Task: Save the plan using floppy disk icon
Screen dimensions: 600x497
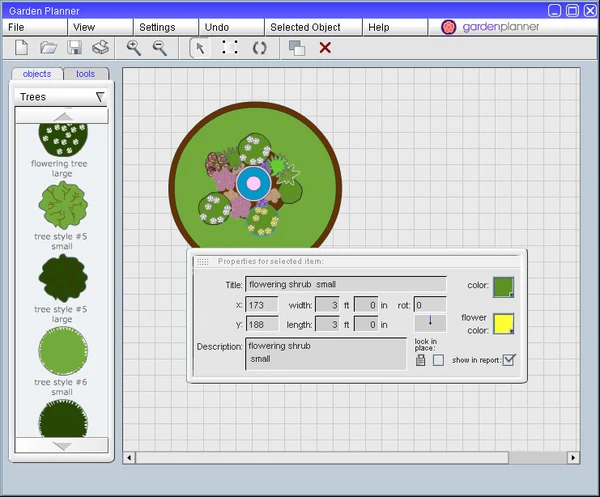Action: 74,48
